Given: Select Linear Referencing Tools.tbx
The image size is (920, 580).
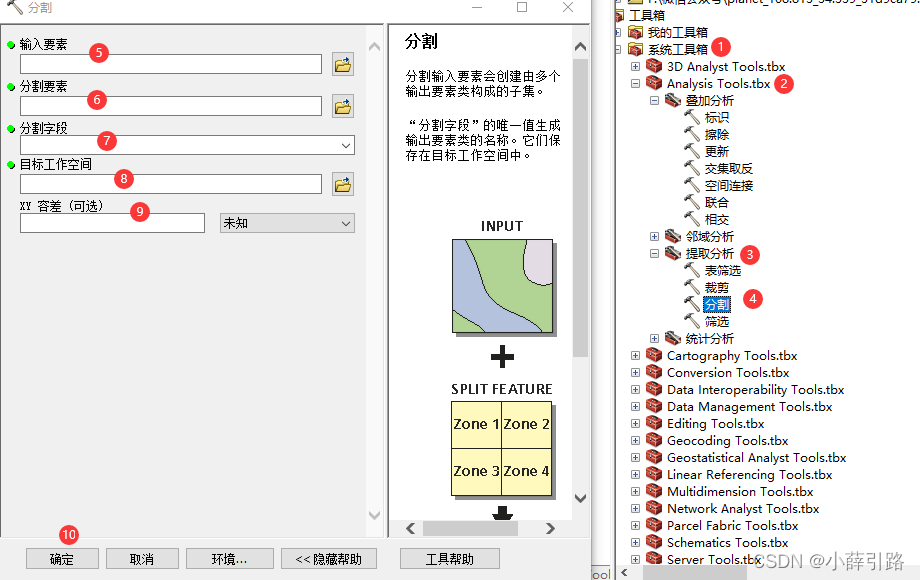Looking at the screenshot, I should pyautogui.click(x=749, y=474).
